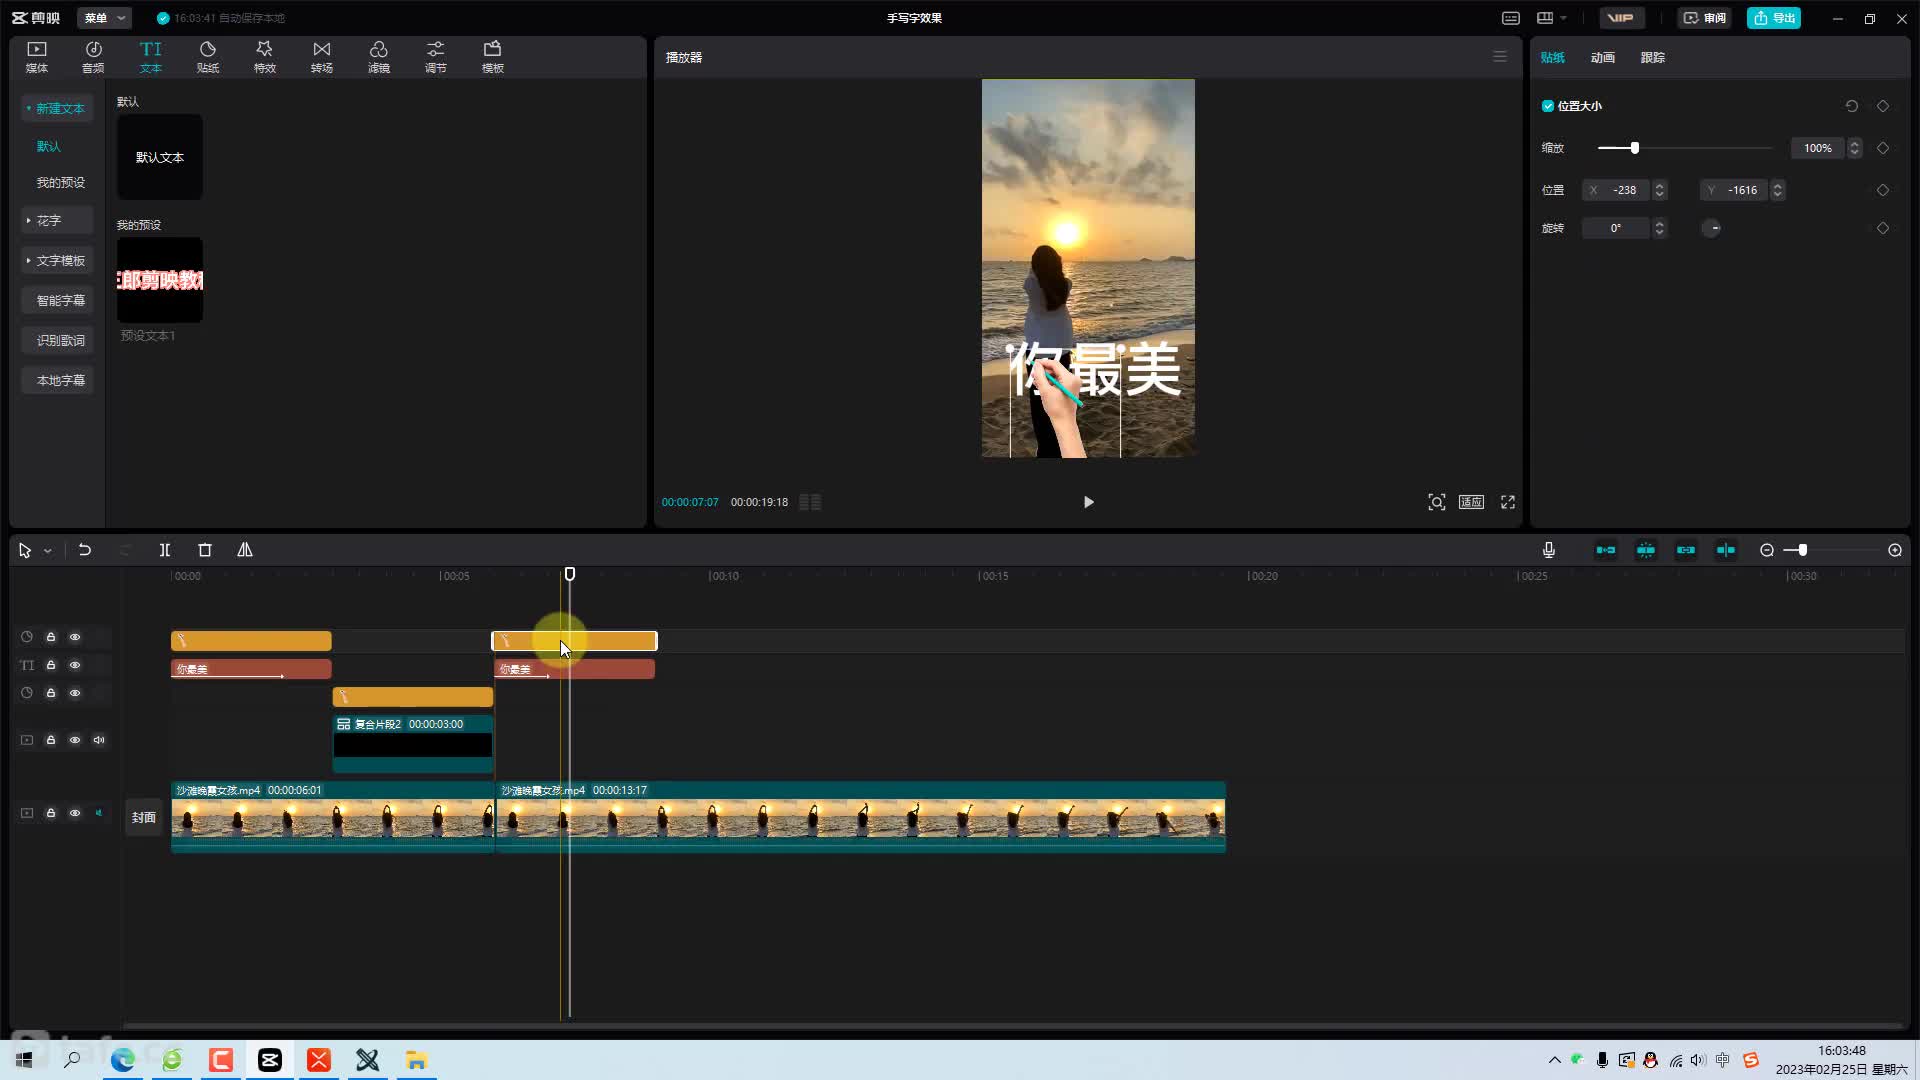Click the split clip tool
1920x1080 pixels.
(x=165, y=550)
